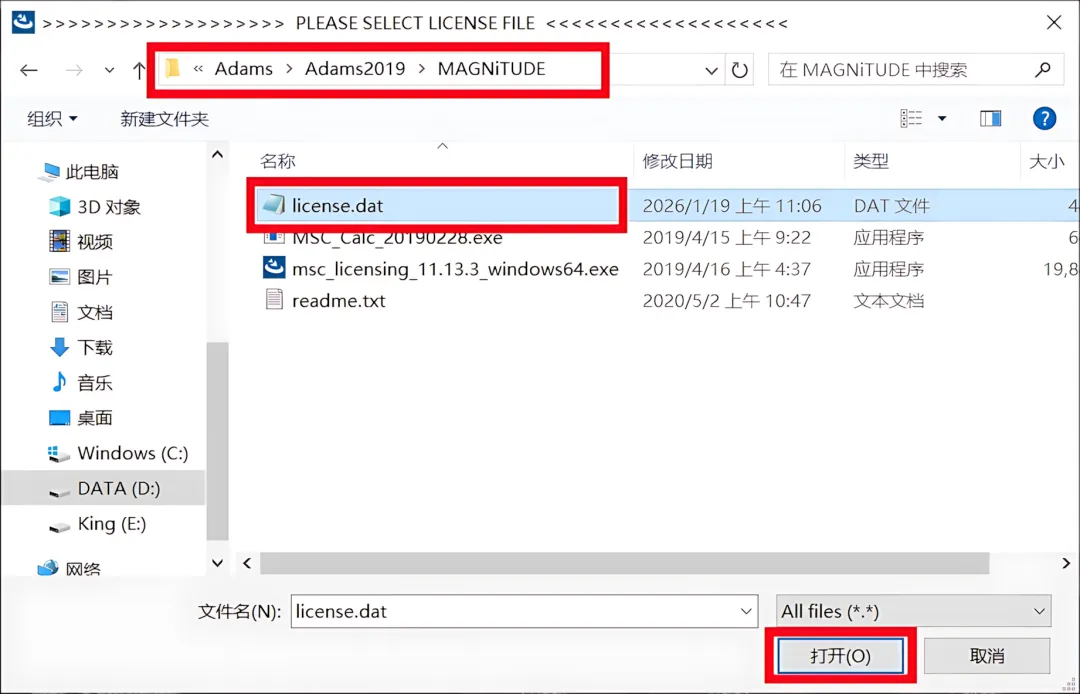This screenshot has height=694, width=1080.
Task: Click the Adams breadcrumb segment
Action: click(244, 69)
